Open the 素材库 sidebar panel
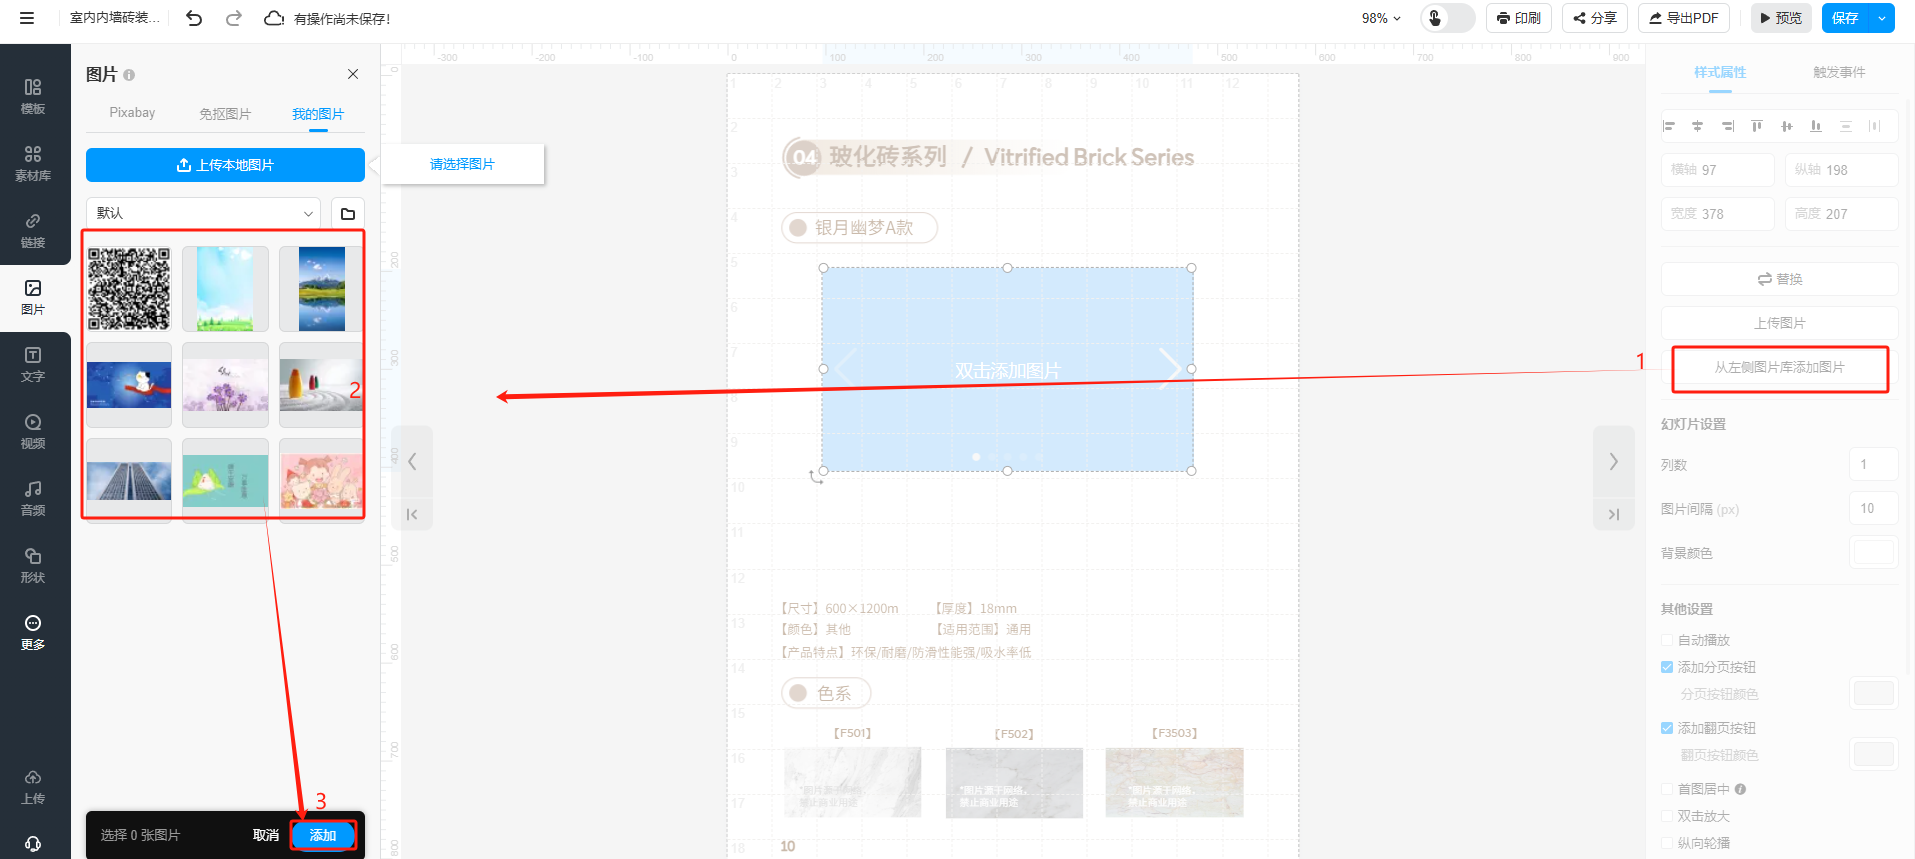The height and width of the screenshot is (859, 1915). (x=33, y=163)
